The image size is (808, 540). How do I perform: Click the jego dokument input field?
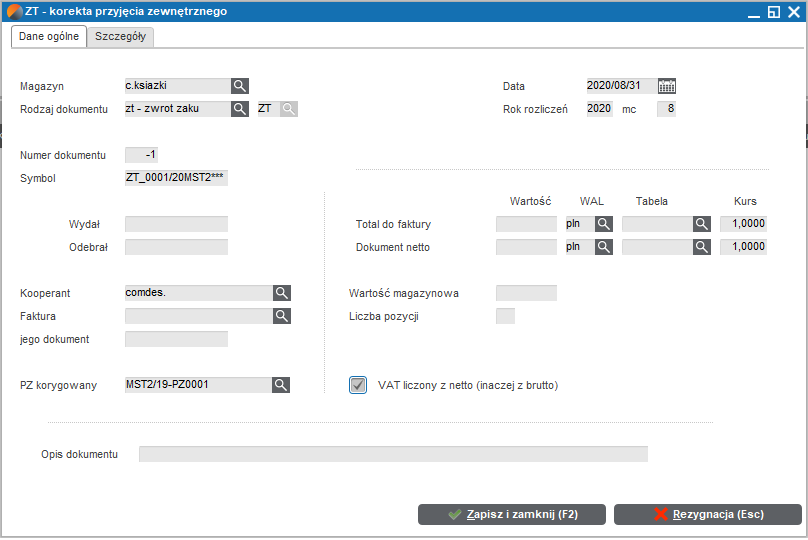[176, 339]
